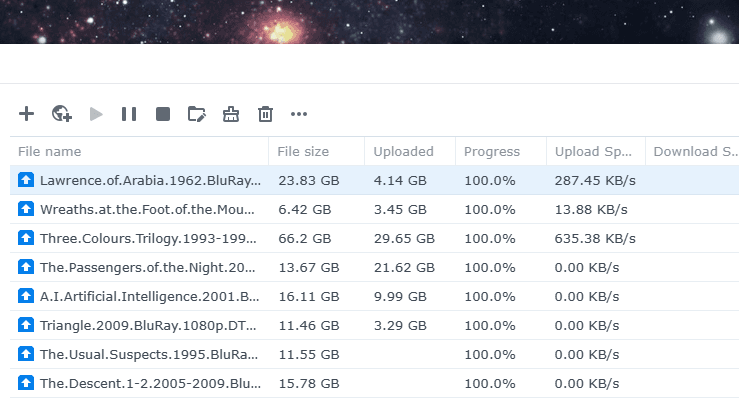This screenshot has height=399, width=739.
Task: Open the edit destination folder icon
Action: (197, 114)
